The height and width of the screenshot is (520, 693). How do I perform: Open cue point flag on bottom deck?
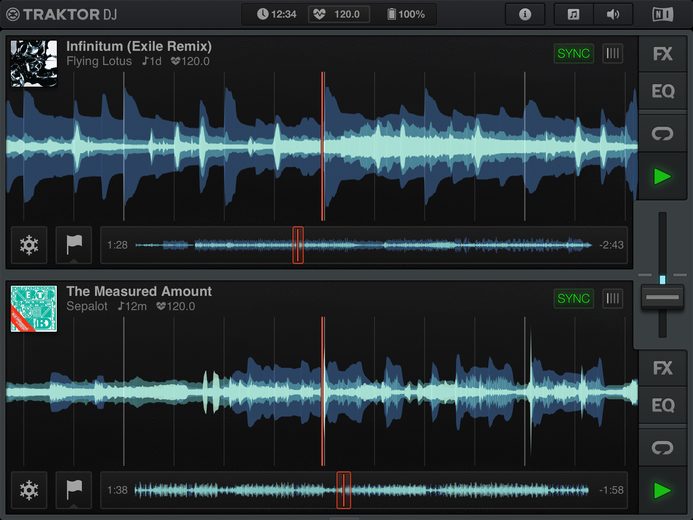[x=74, y=490]
